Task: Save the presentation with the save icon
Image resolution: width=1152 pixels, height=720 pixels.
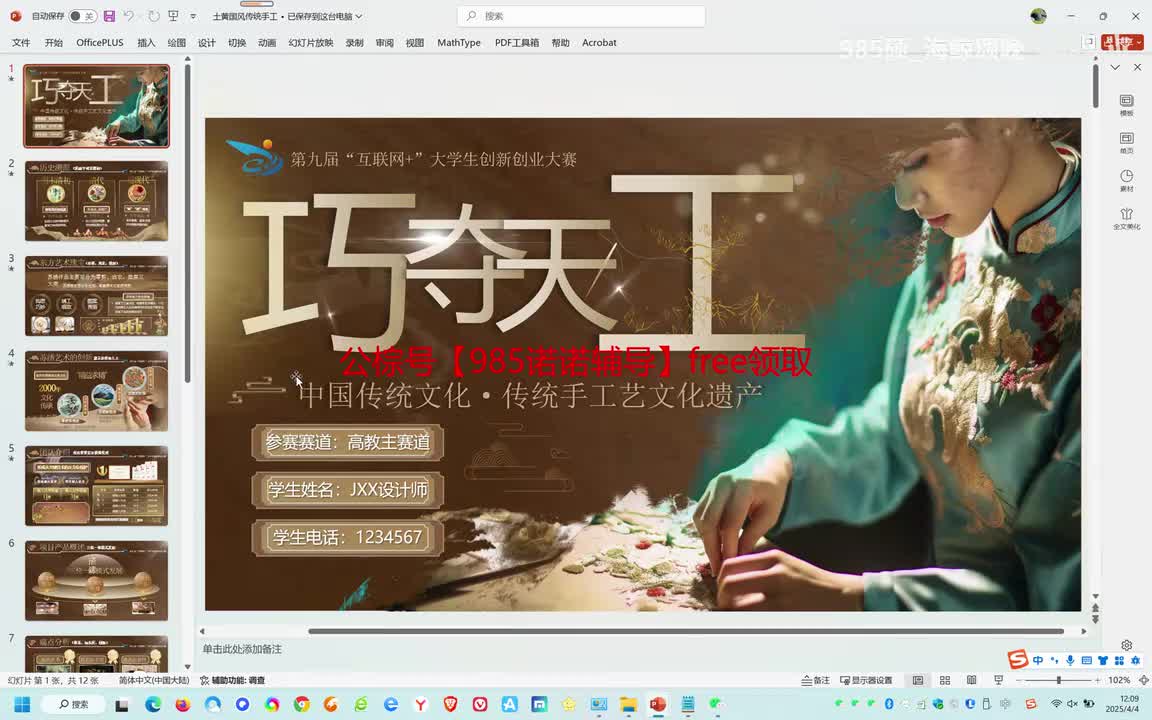Action: click(x=109, y=15)
